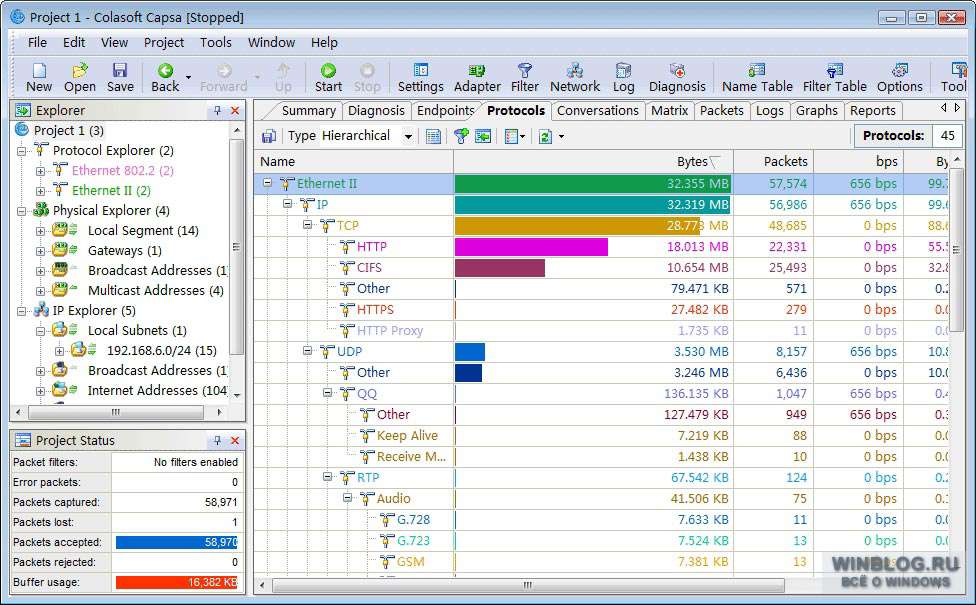
Task: Expand Ethernet 802.2 in Explorer tree
Action: click(x=40, y=171)
